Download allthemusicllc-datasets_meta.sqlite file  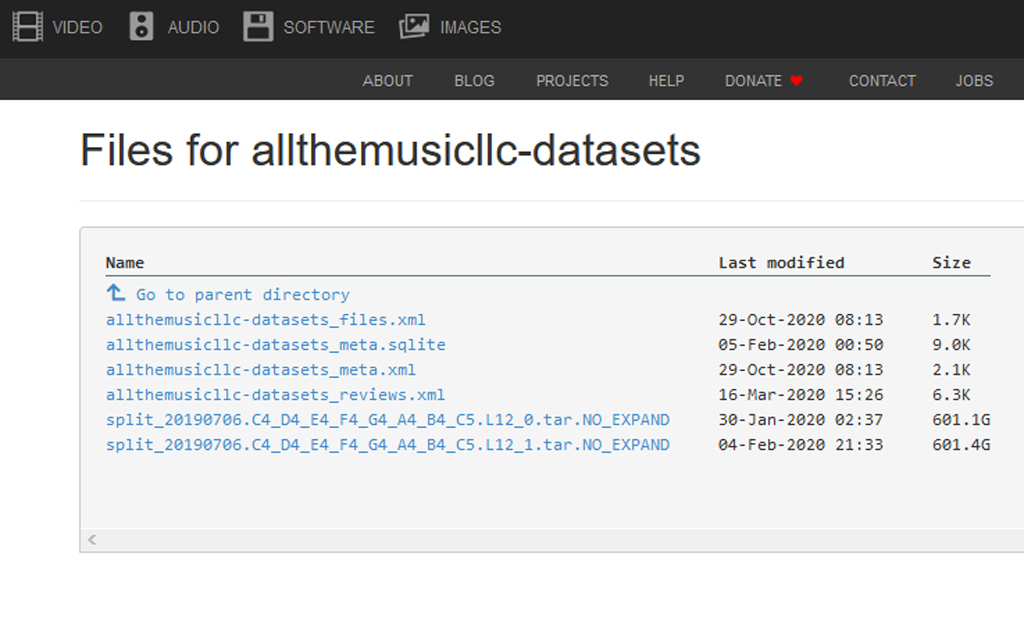coord(275,345)
